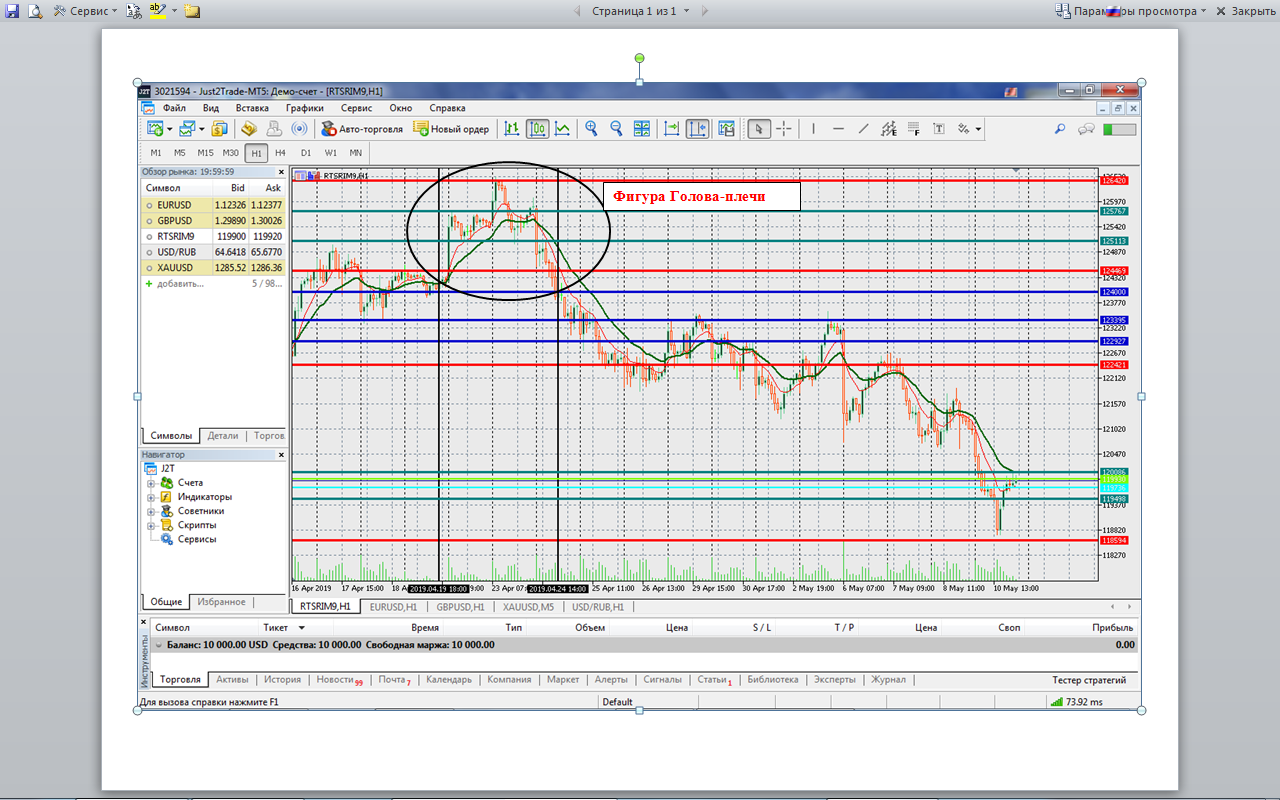The image size is (1280, 800).
Task: Toggle chart auto-scroll to latest bar
Action: point(671,129)
